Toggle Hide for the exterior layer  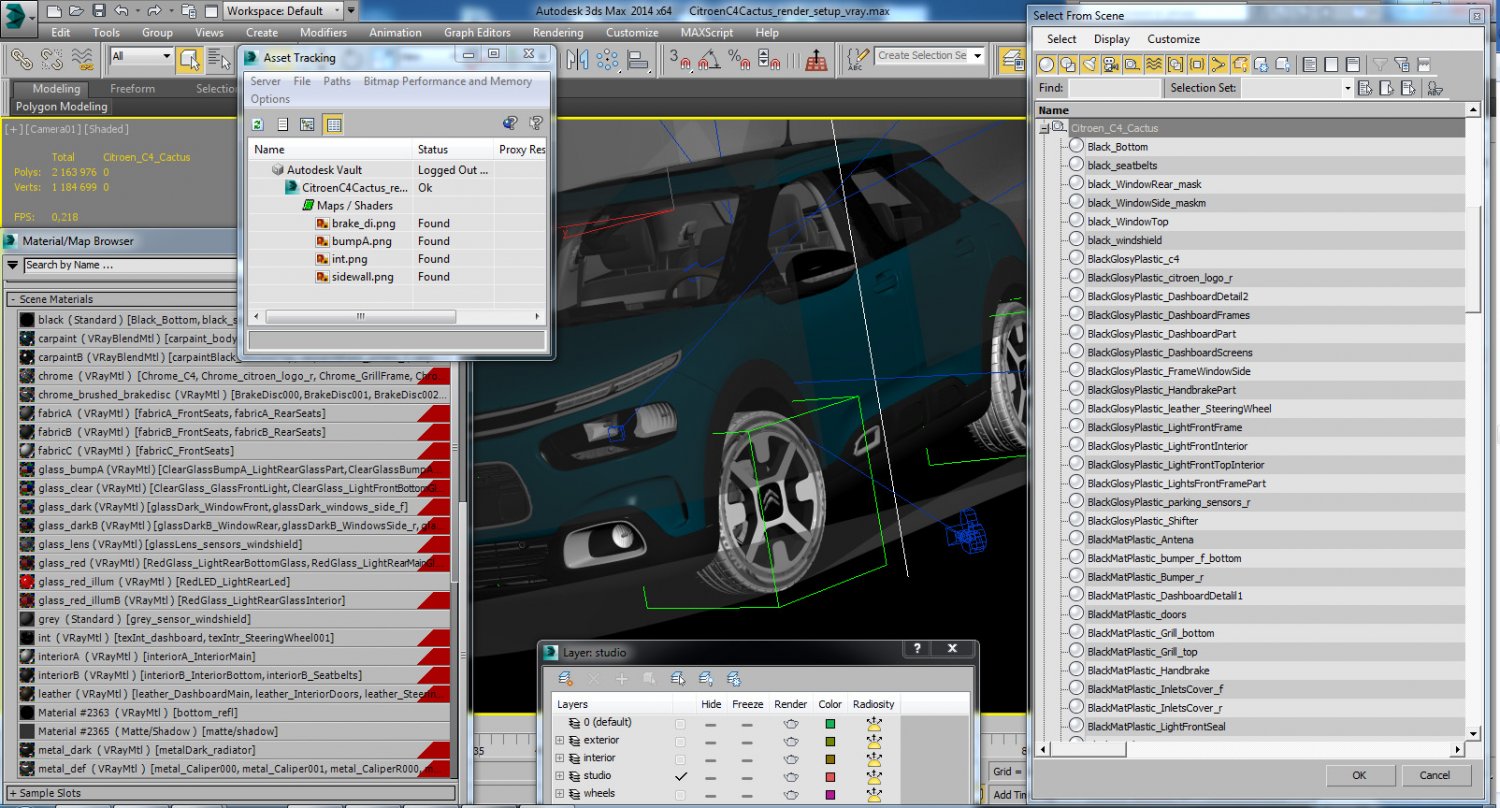click(711, 741)
